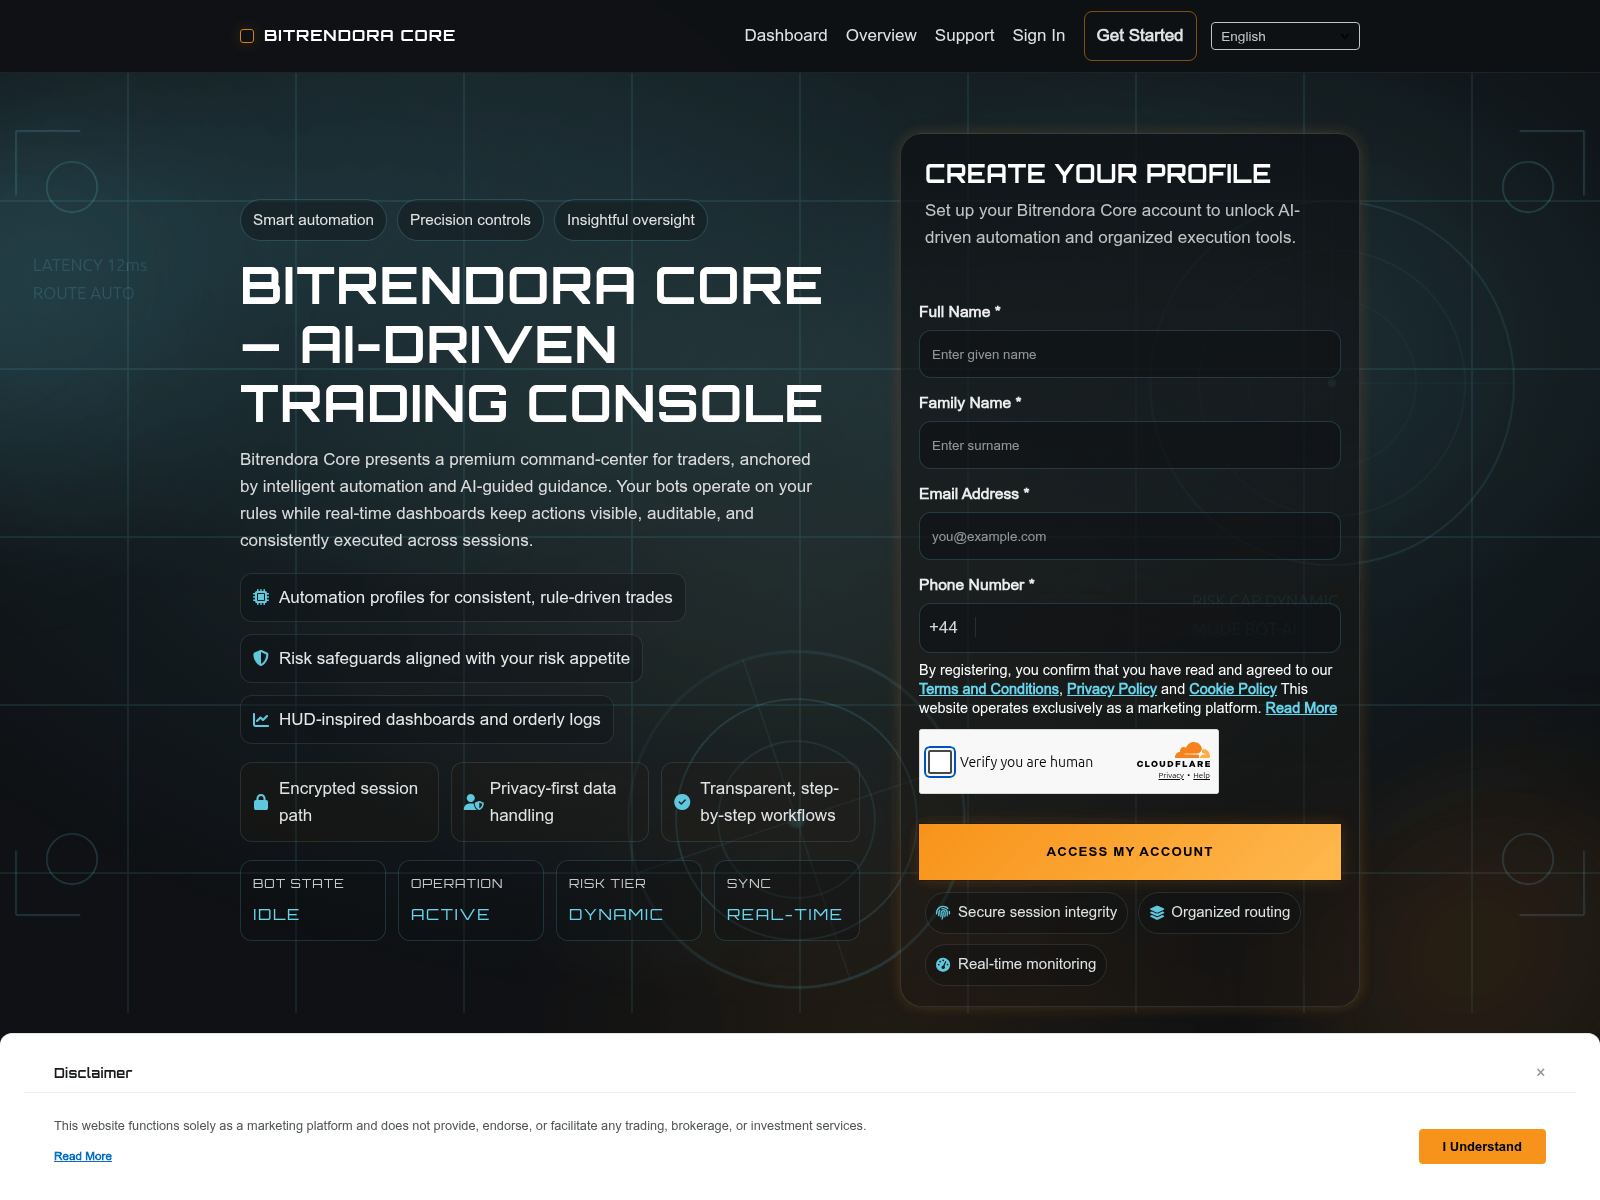Open the Cloudflare Help link
Image resolution: width=1600 pixels, height=1200 pixels.
click(1201, 776)
